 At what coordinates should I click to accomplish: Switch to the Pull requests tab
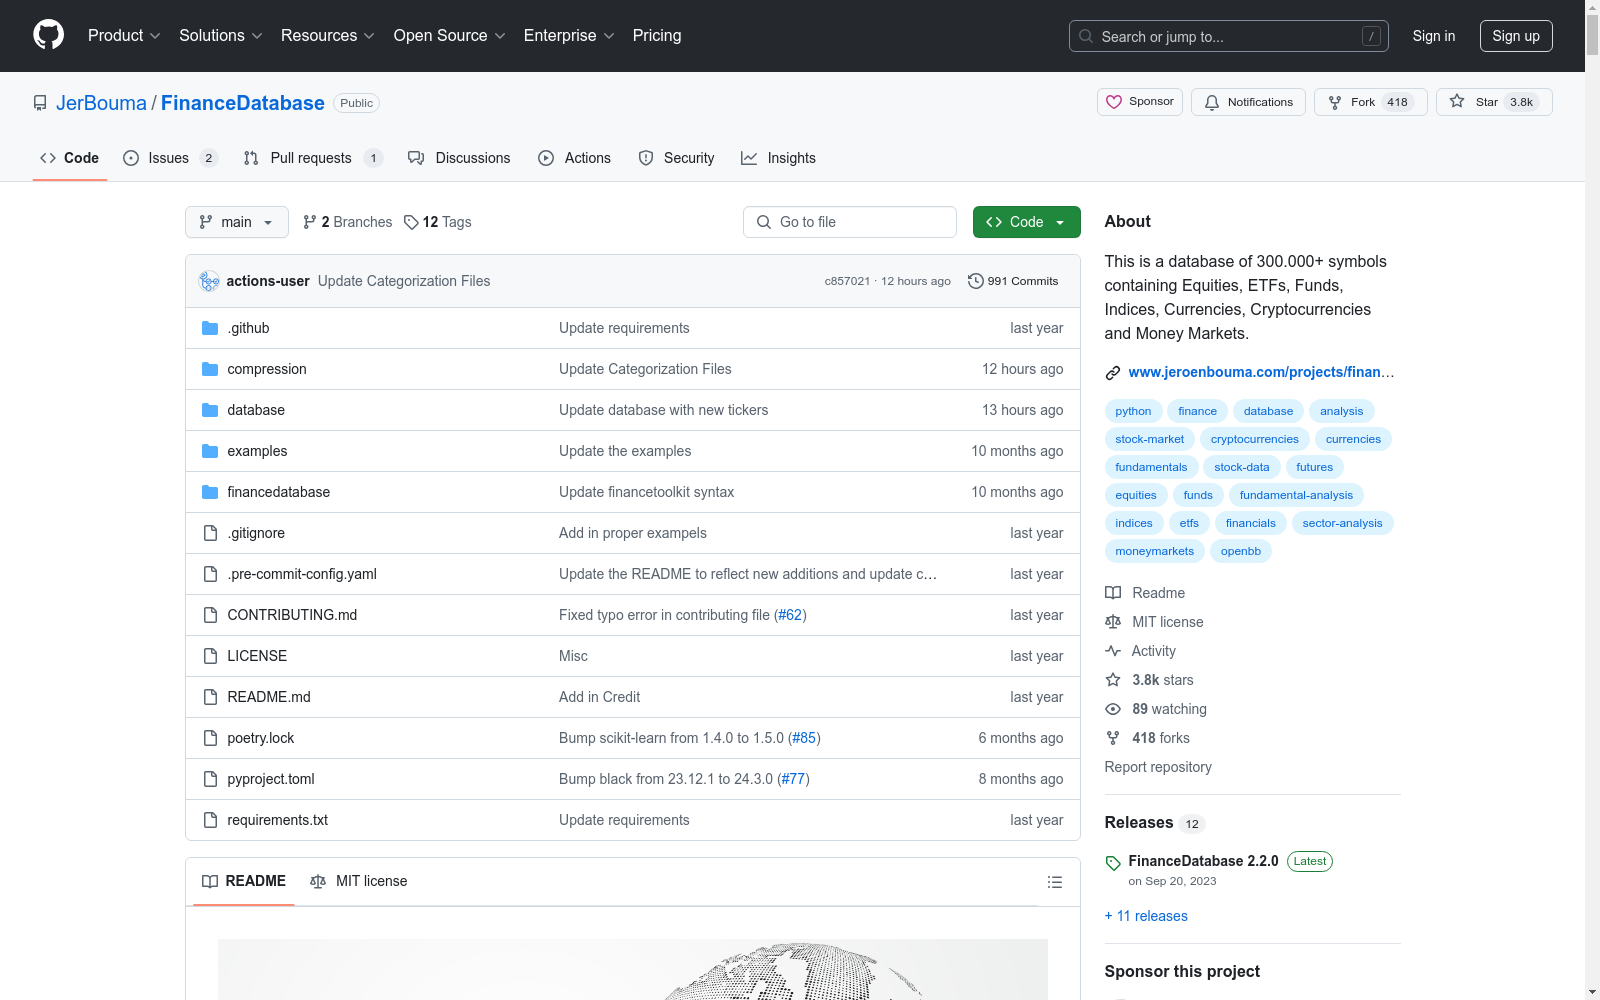pyautogui.click(x=313, y=158)
